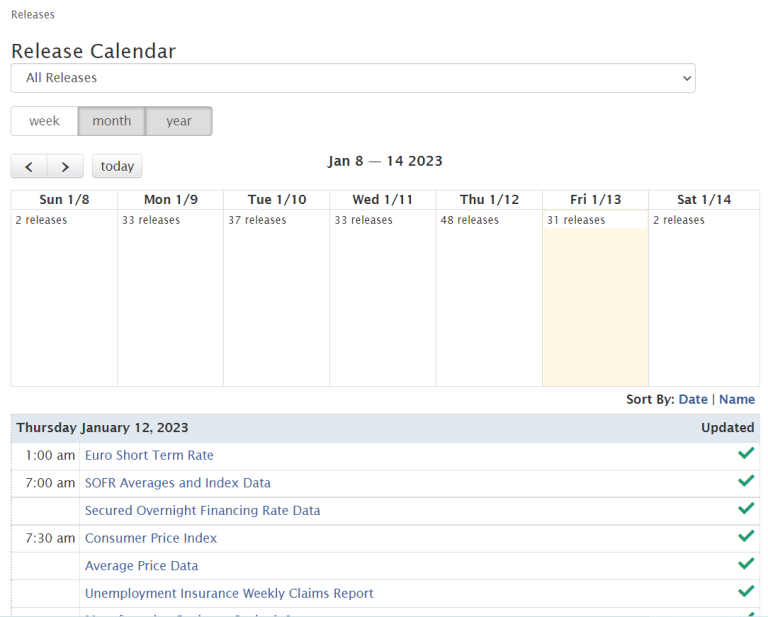Click the Releases breadcrumb link
Viewport: 768px width, 617px height.
click(x=33, y=15)
